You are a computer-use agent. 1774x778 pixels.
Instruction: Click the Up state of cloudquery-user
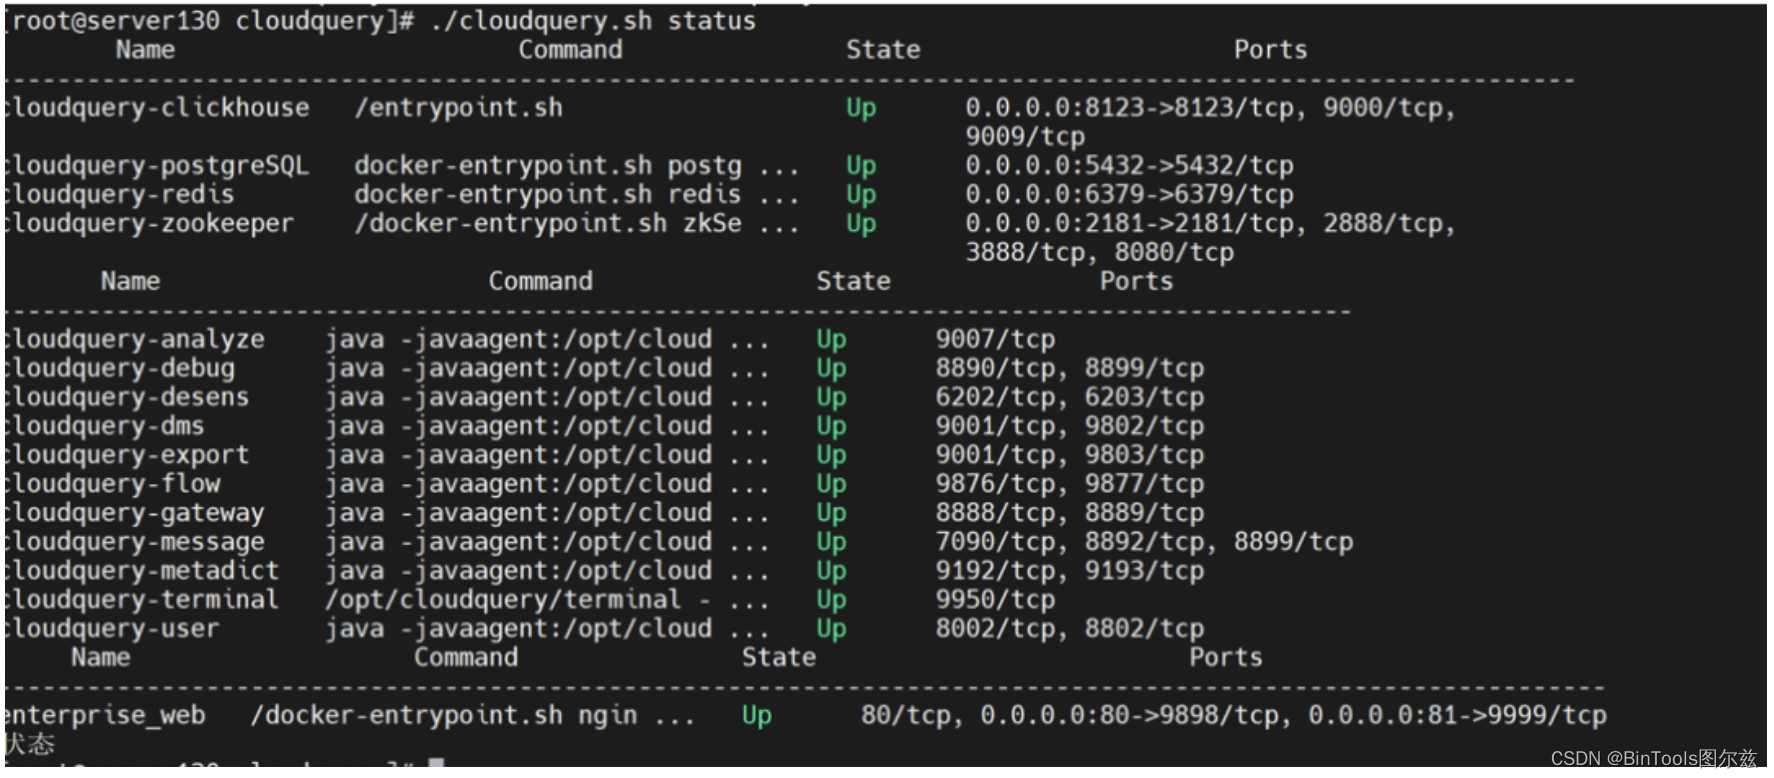tap(831, 631)
